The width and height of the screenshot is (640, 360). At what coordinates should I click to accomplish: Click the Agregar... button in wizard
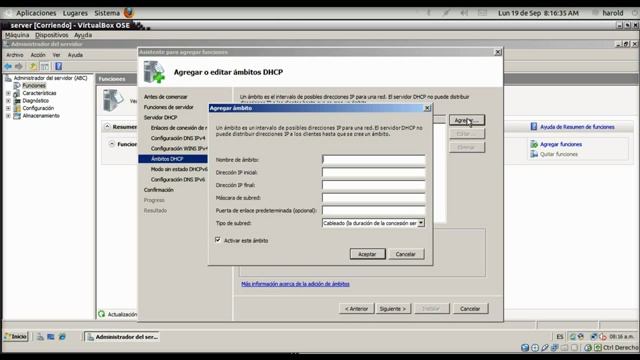click(x=467, y=120)
